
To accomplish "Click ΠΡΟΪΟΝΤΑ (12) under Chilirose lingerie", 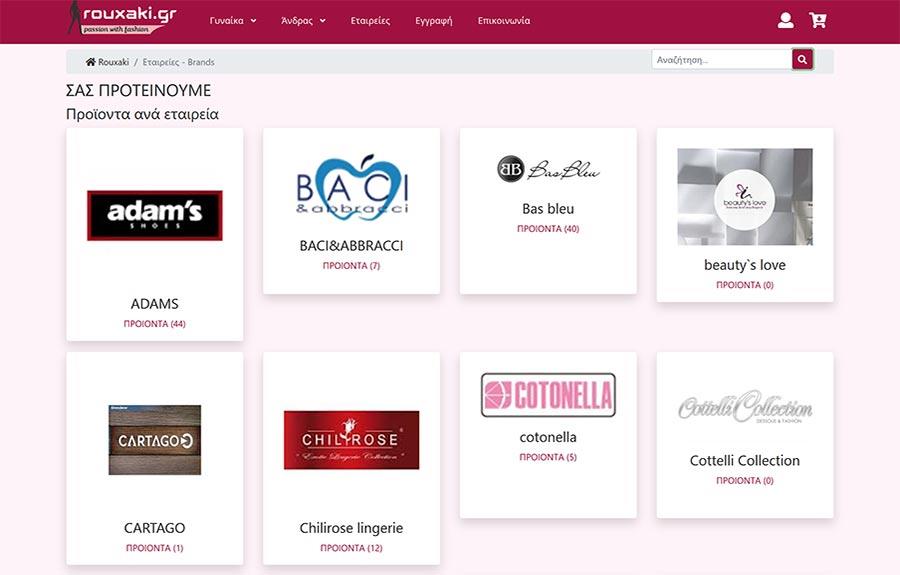I will tap(351, 548).
